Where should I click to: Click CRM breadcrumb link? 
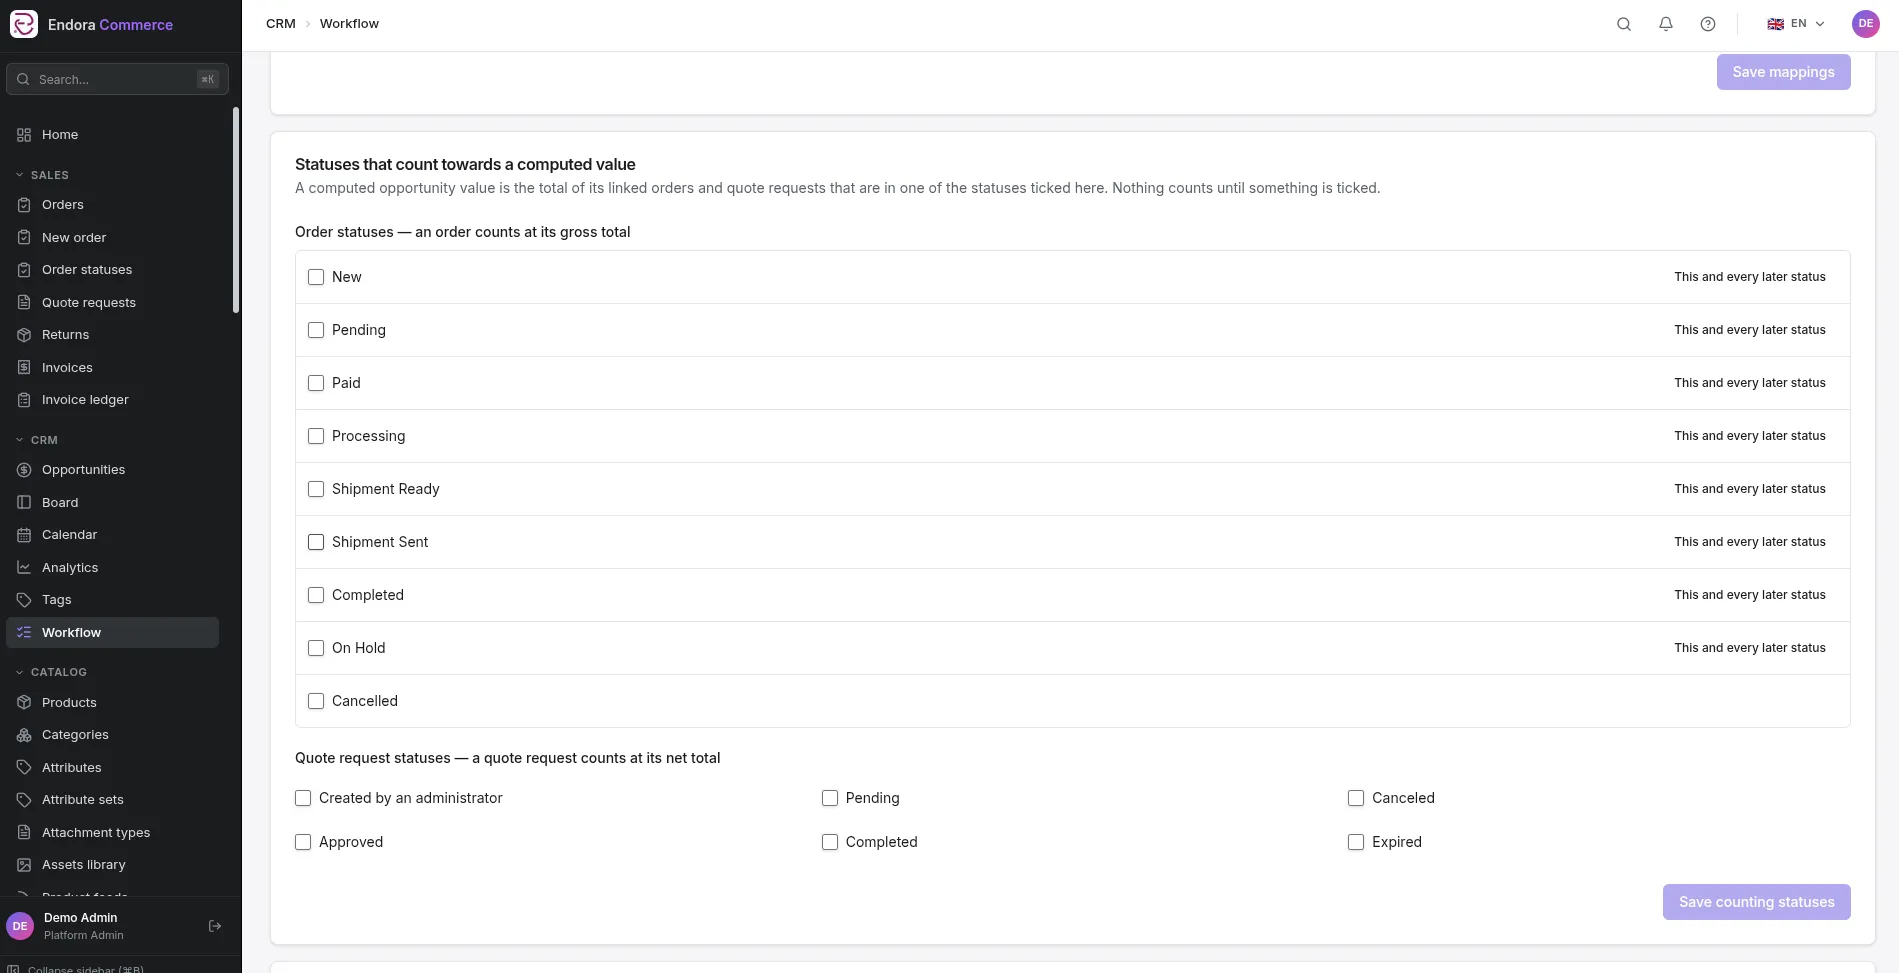tap(281, 24)
